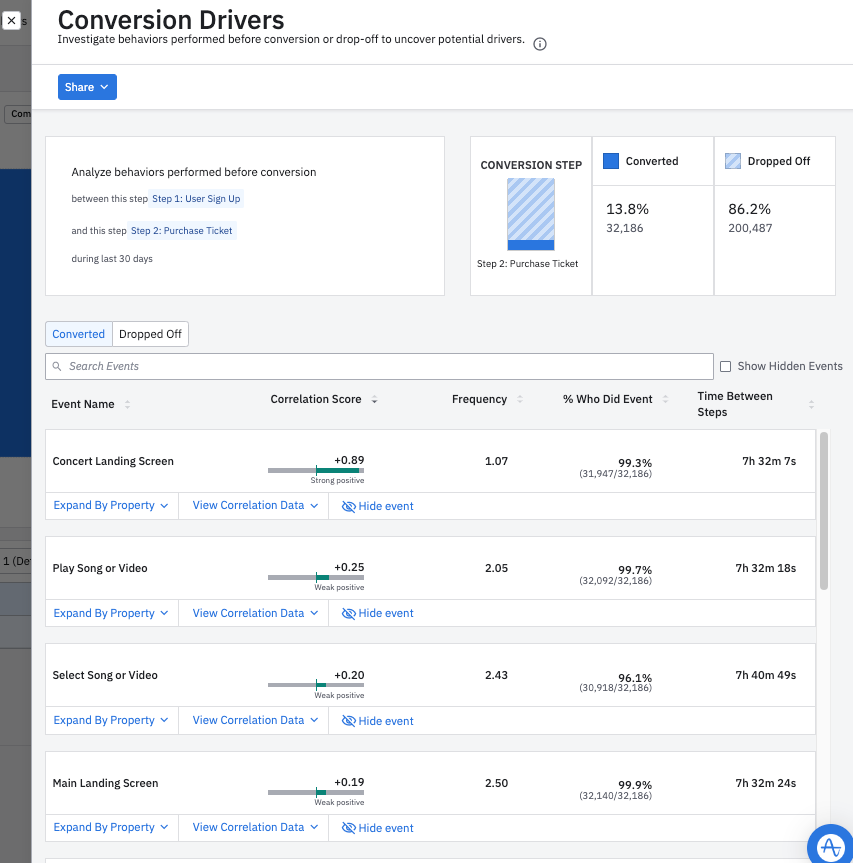
Task: Click the search magnifier icon in Search Events
Action: [58, 367]
